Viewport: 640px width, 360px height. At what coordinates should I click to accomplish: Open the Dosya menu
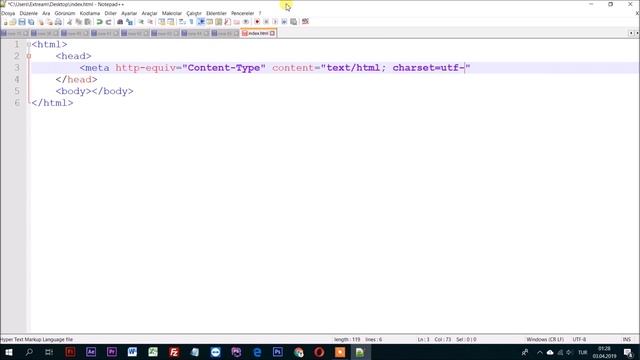[x=8, y=13]
